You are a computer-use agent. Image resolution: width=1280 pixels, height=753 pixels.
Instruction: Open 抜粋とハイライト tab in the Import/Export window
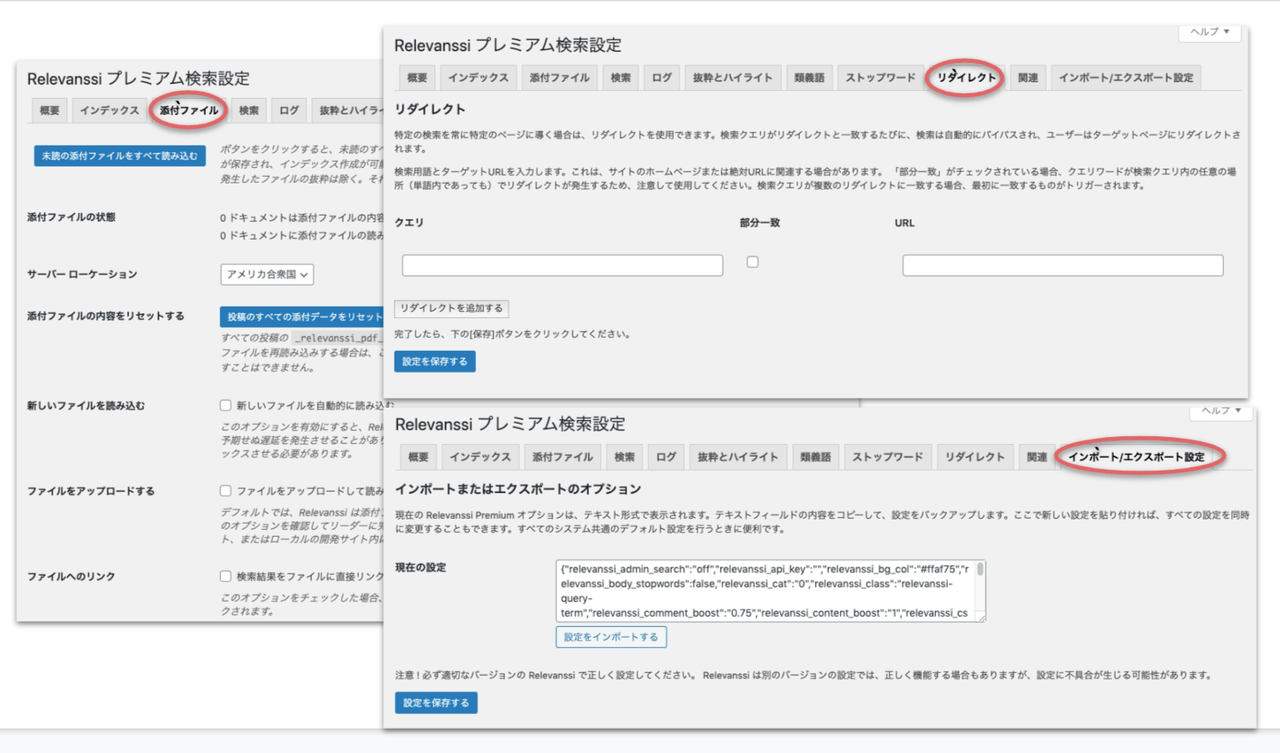pyautogui.click(x=740, y=457)
